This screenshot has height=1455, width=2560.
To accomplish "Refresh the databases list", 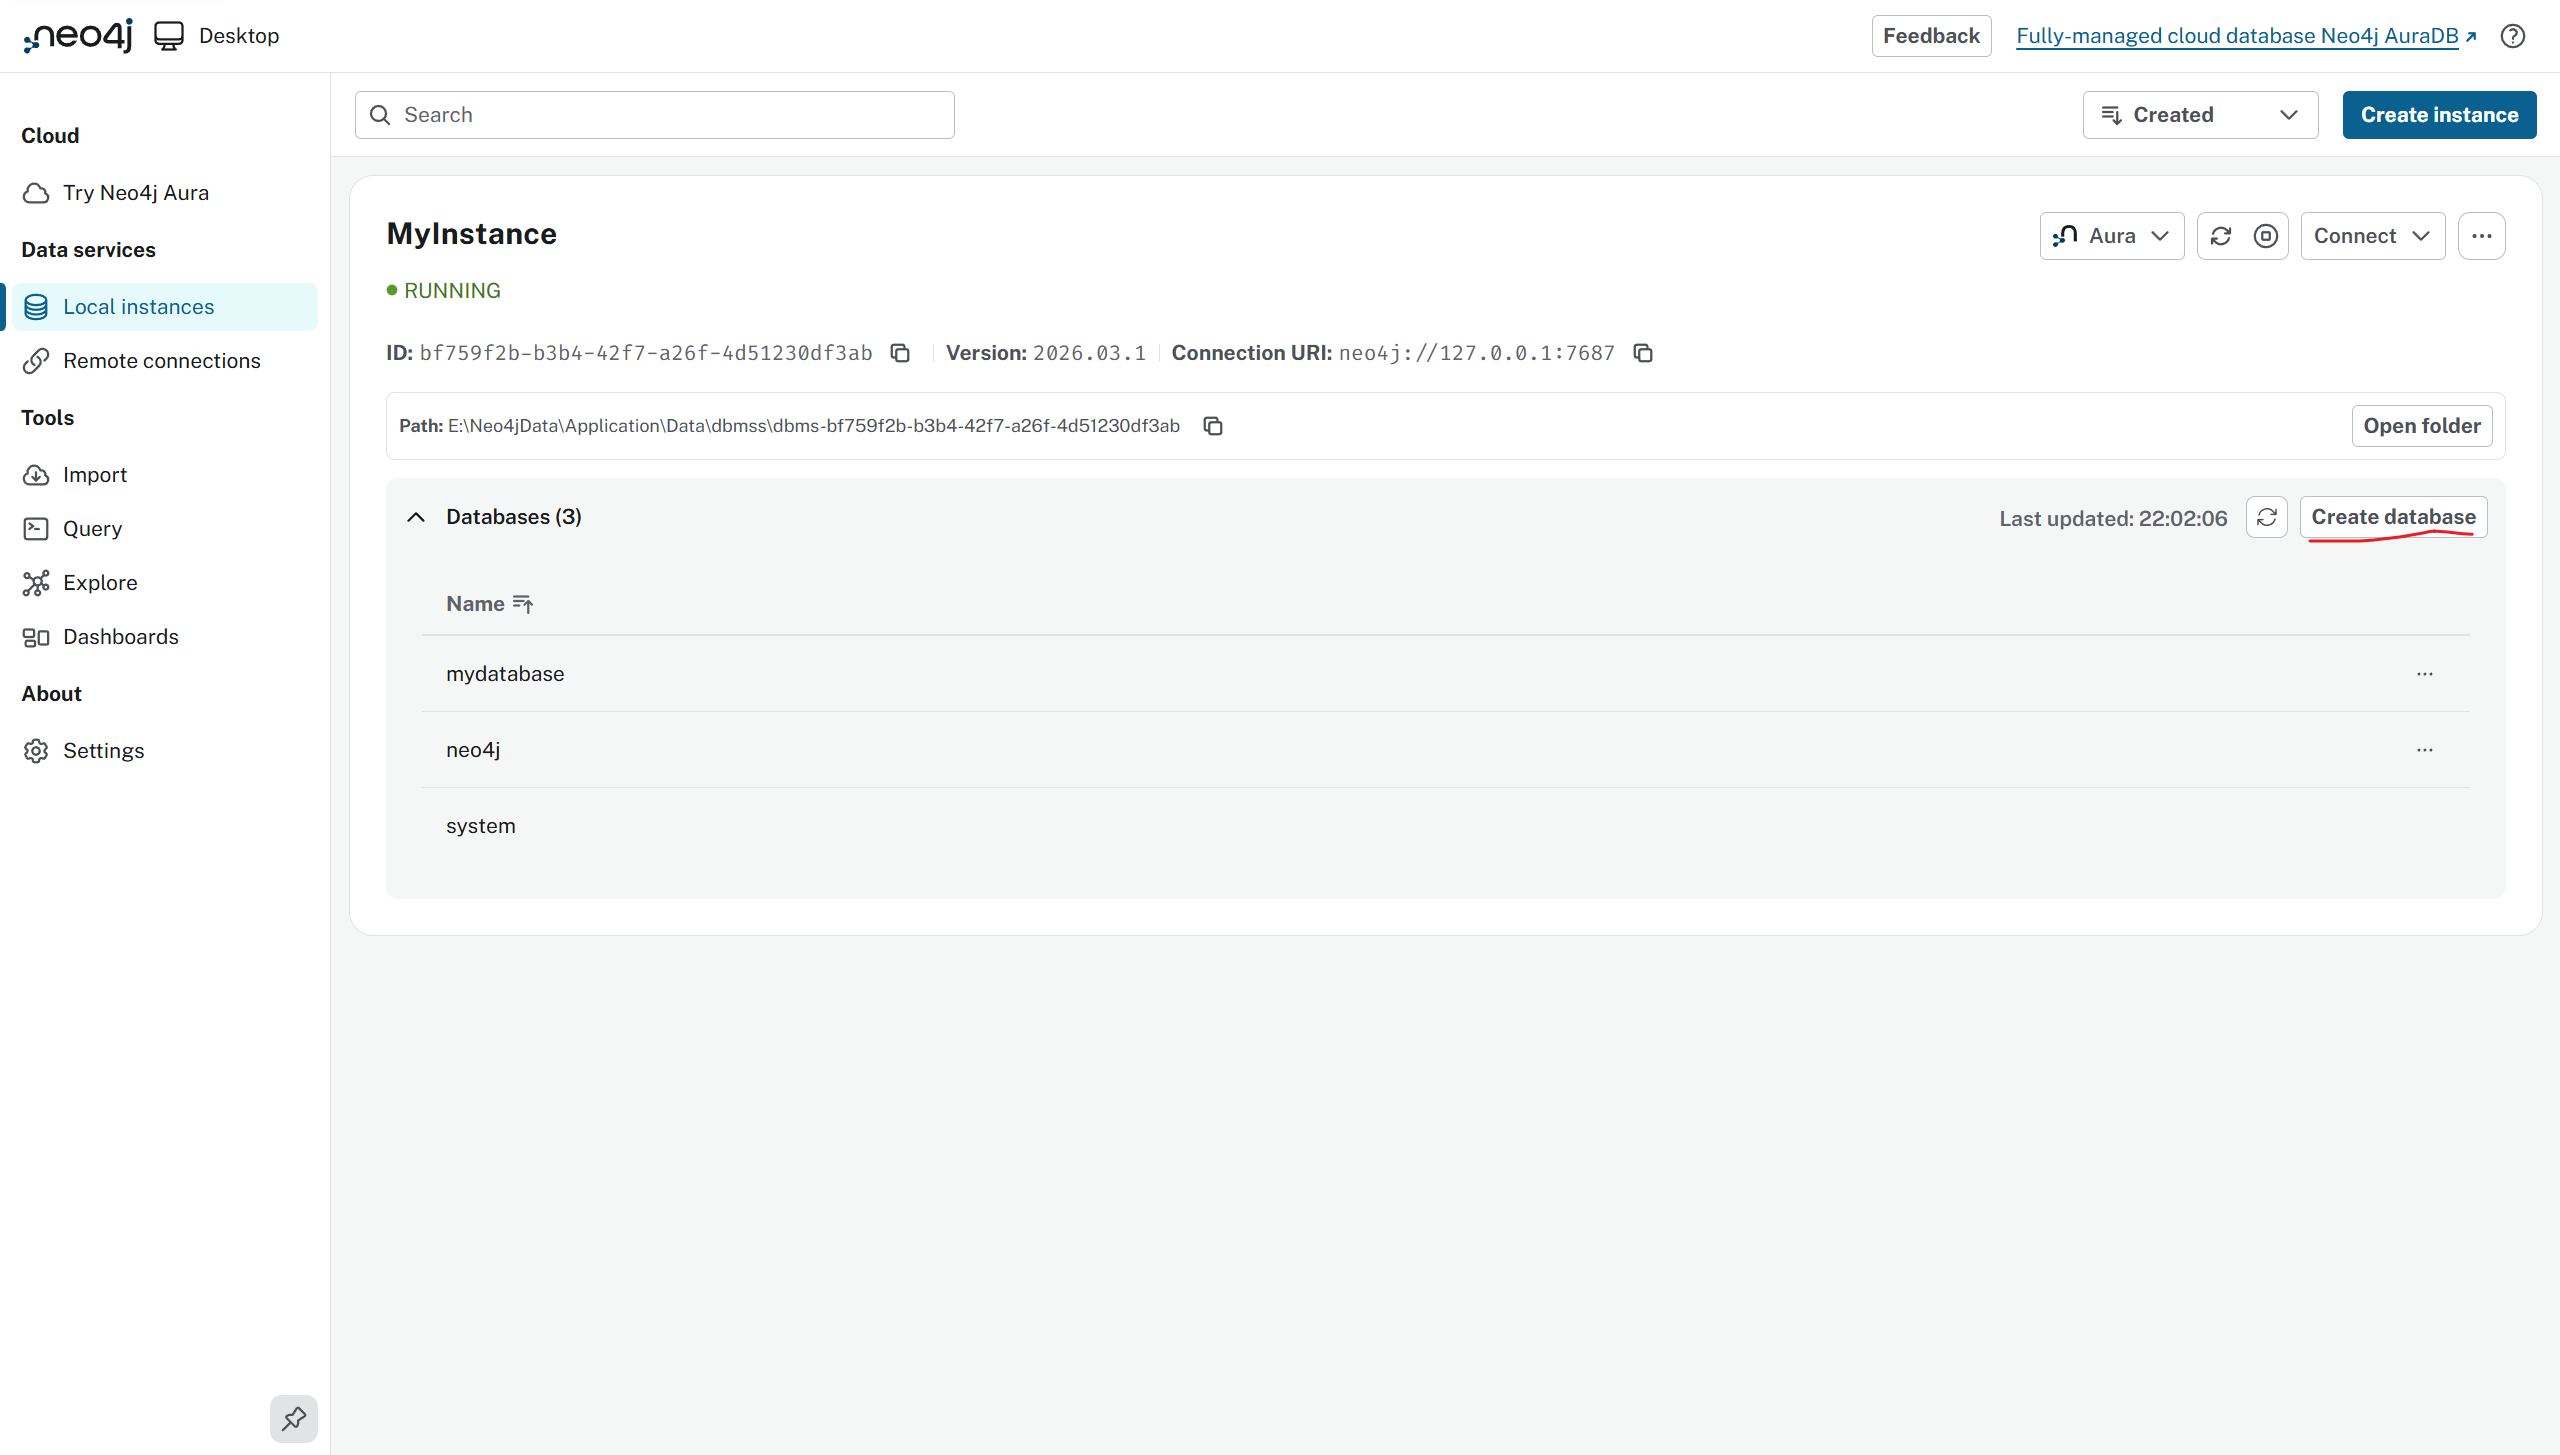I will (x=2267, y=517).
